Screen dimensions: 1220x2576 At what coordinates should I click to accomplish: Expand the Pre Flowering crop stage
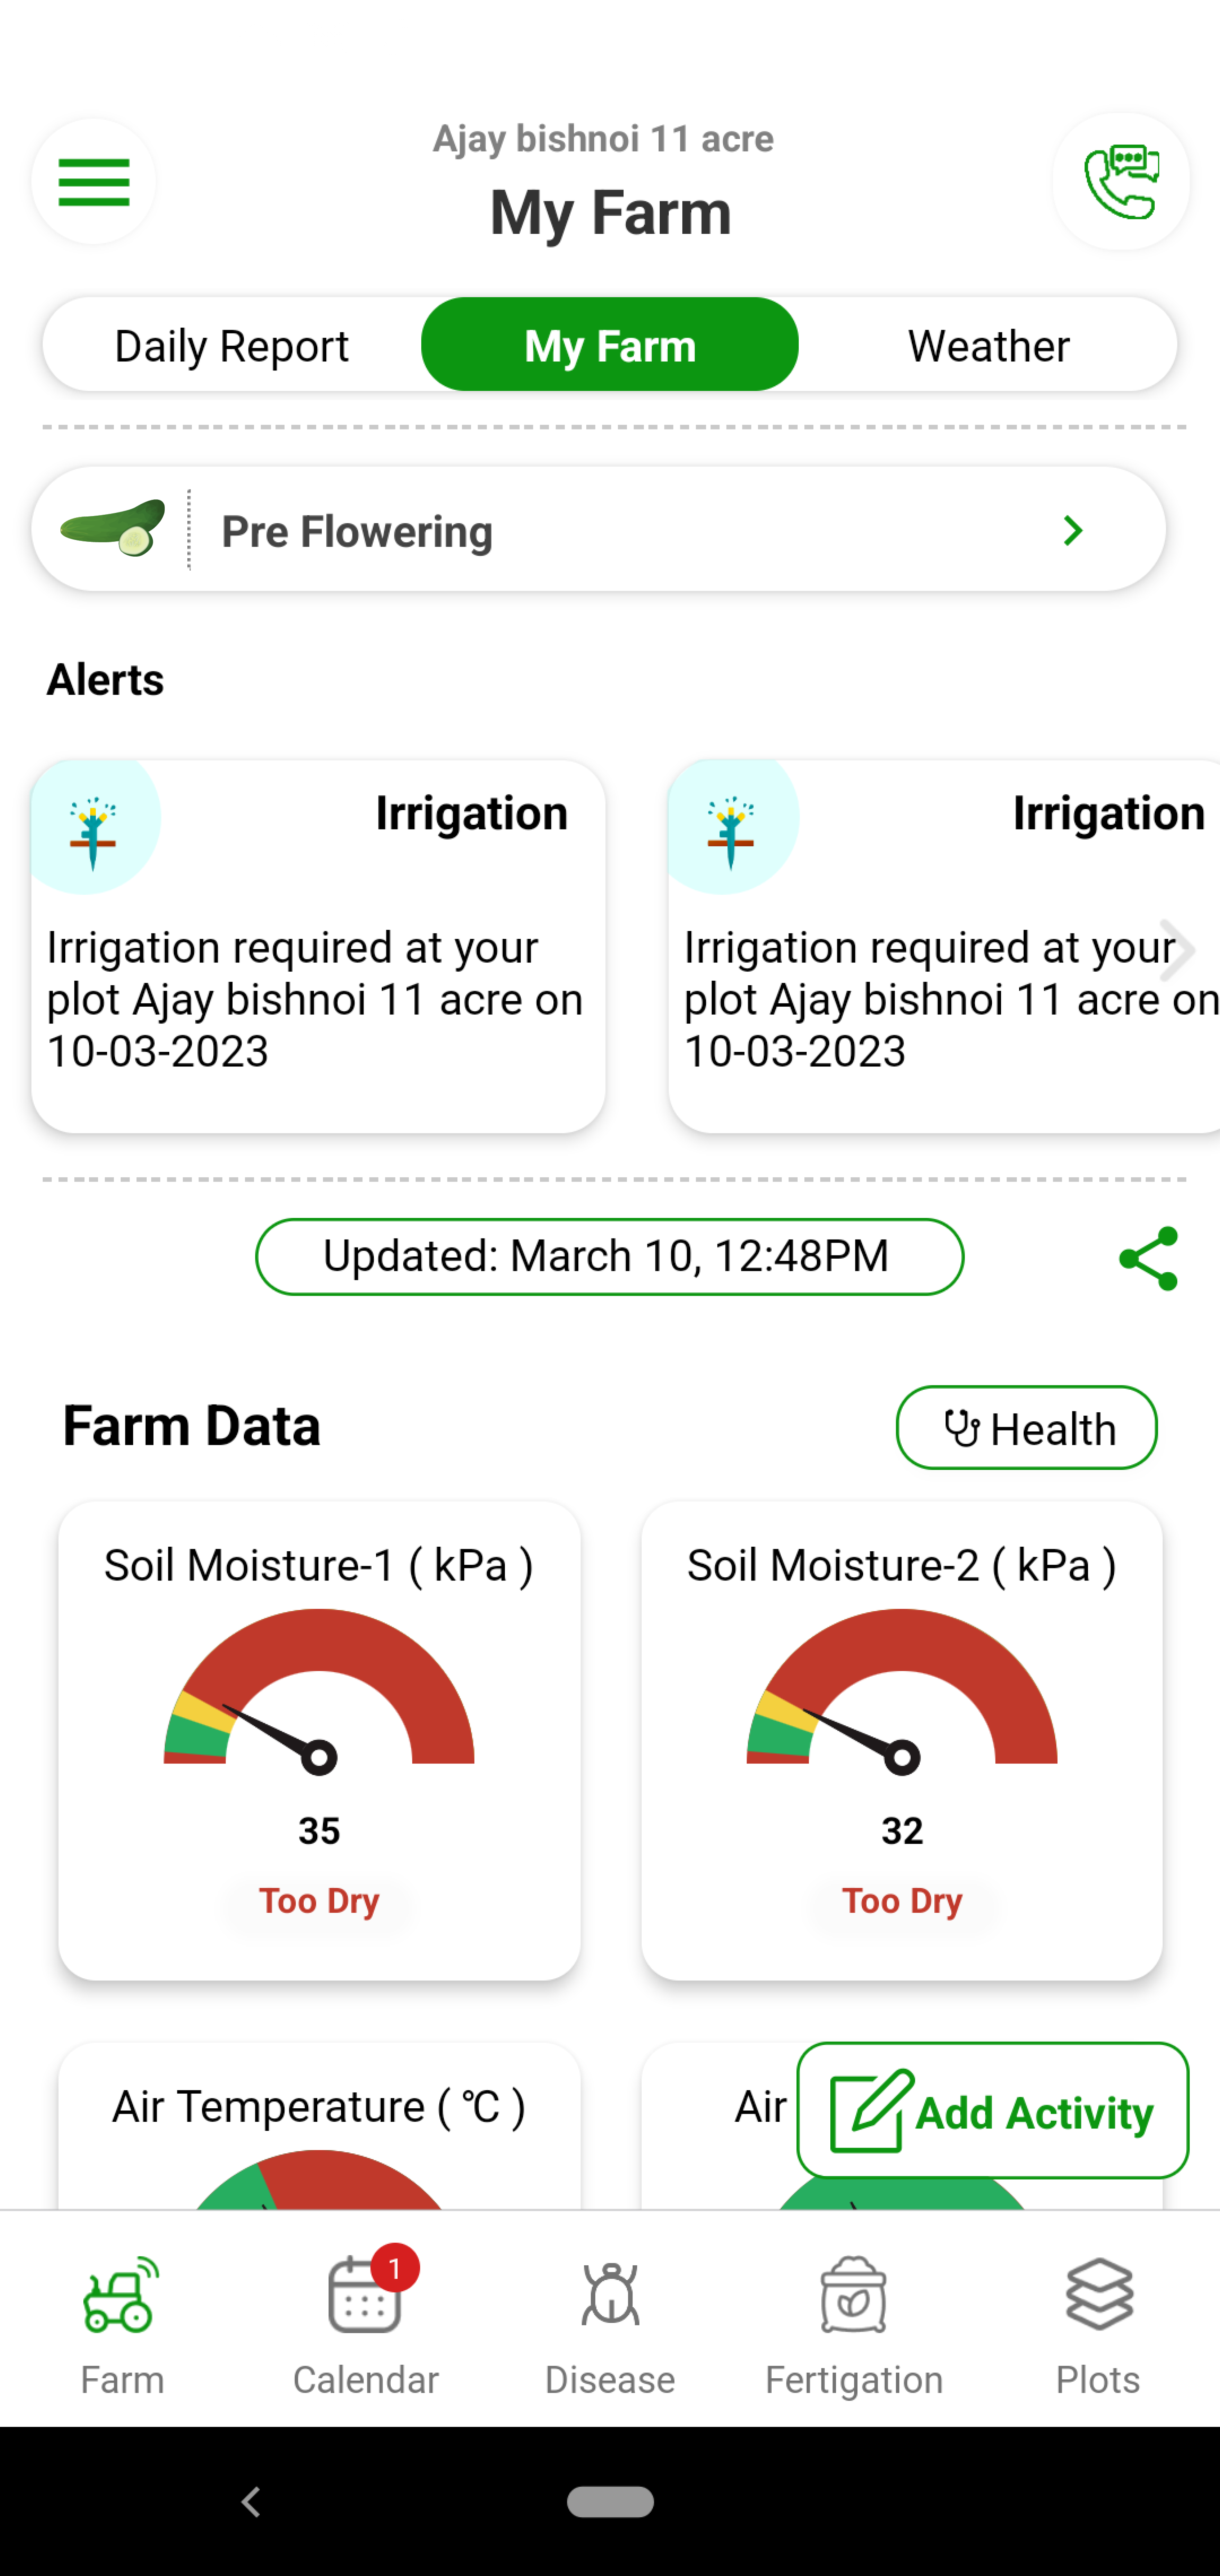1071,529
